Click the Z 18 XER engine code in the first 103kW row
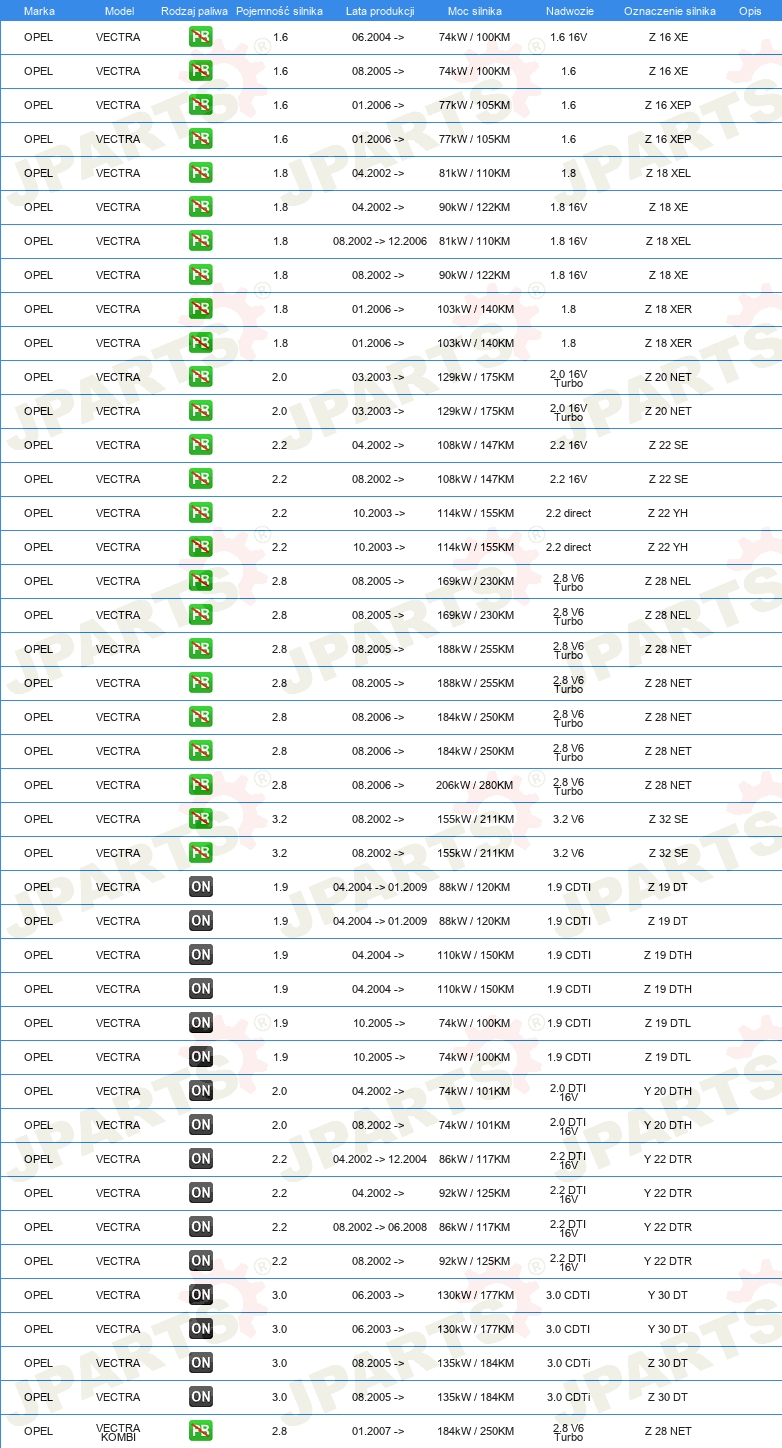Viewport: 782px width, 1448px height. (x=668, y=309)
